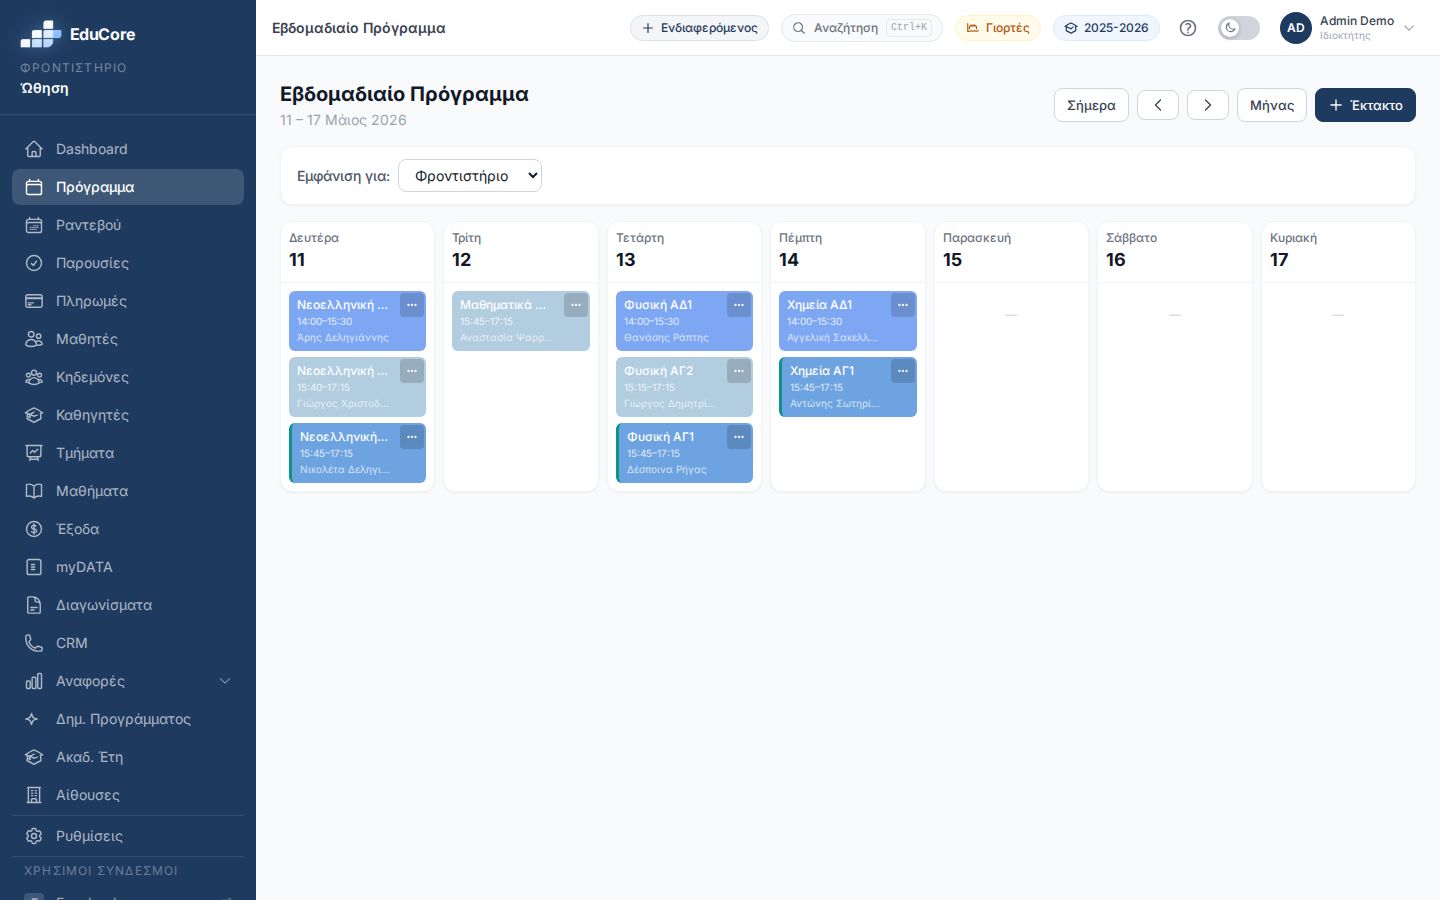This screenshot has height=900, width=1440.
Task: Open Διαγωνίσματα file icon in sidebar
Action: [34, 605]
